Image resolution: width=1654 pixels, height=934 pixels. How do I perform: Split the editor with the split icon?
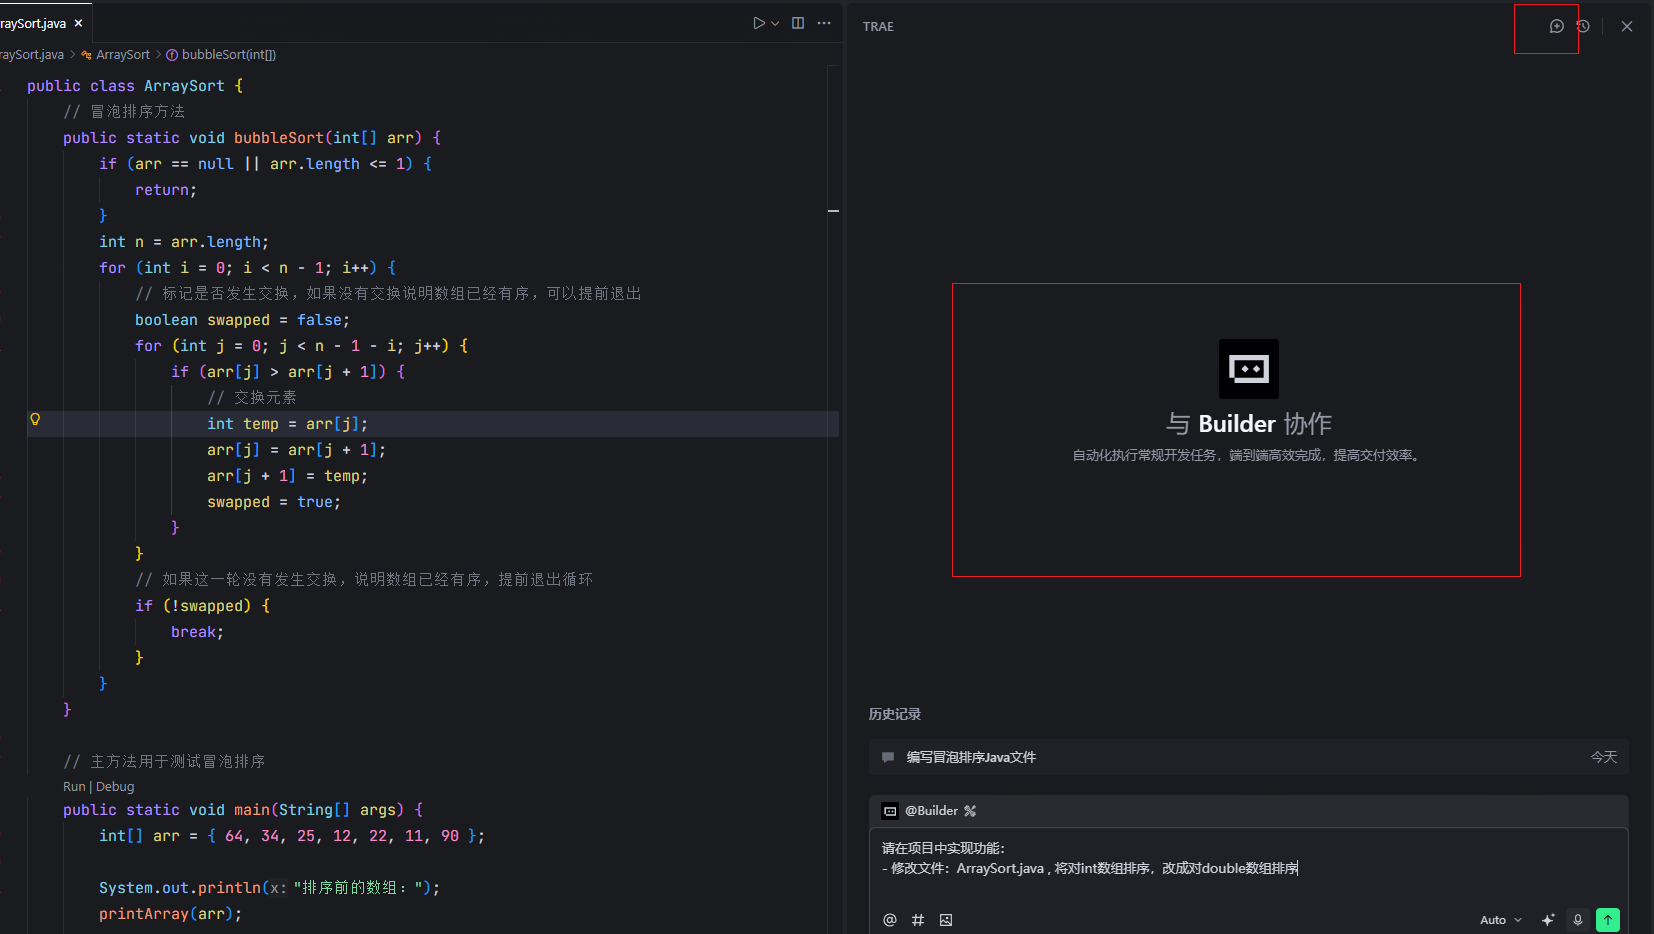[x=798, y=23]
